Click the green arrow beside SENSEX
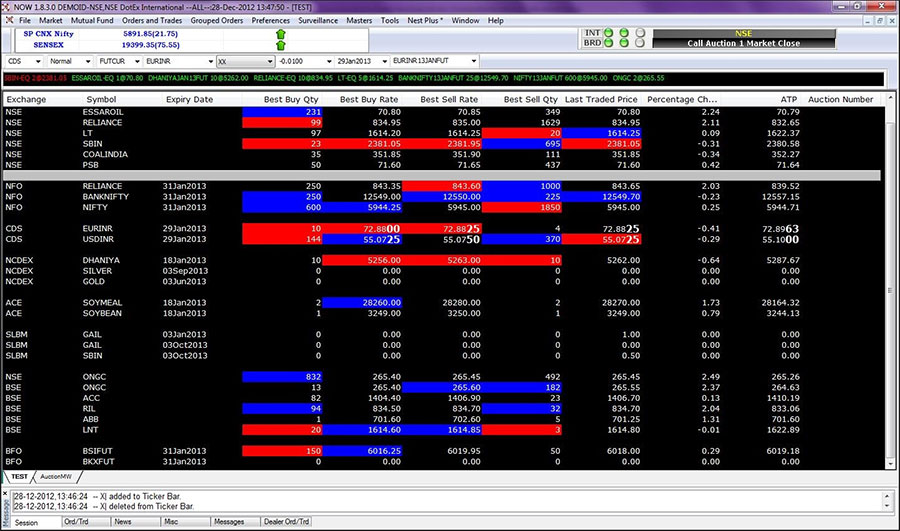The width and height of the screenshot is (900, 531). [x=280, y=45]
